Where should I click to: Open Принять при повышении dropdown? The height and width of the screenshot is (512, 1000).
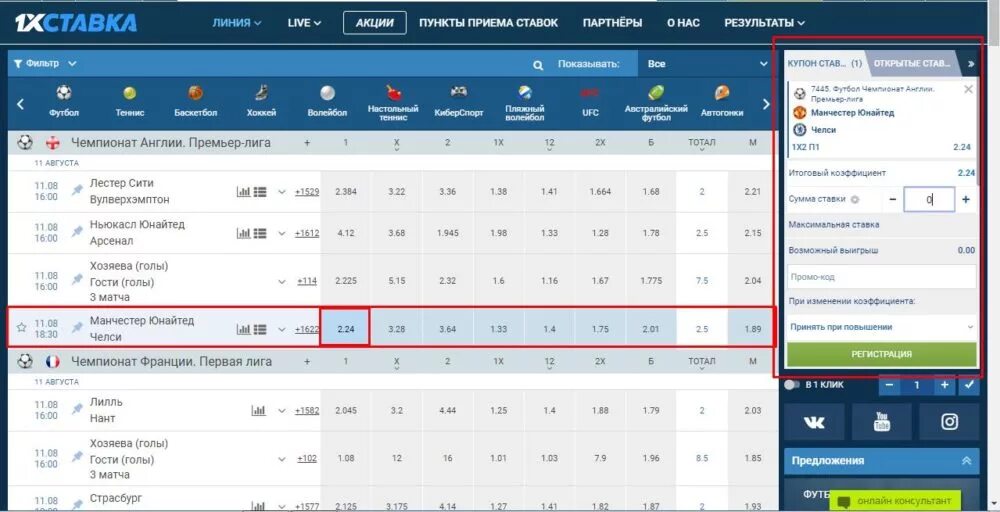coord(882,327)
